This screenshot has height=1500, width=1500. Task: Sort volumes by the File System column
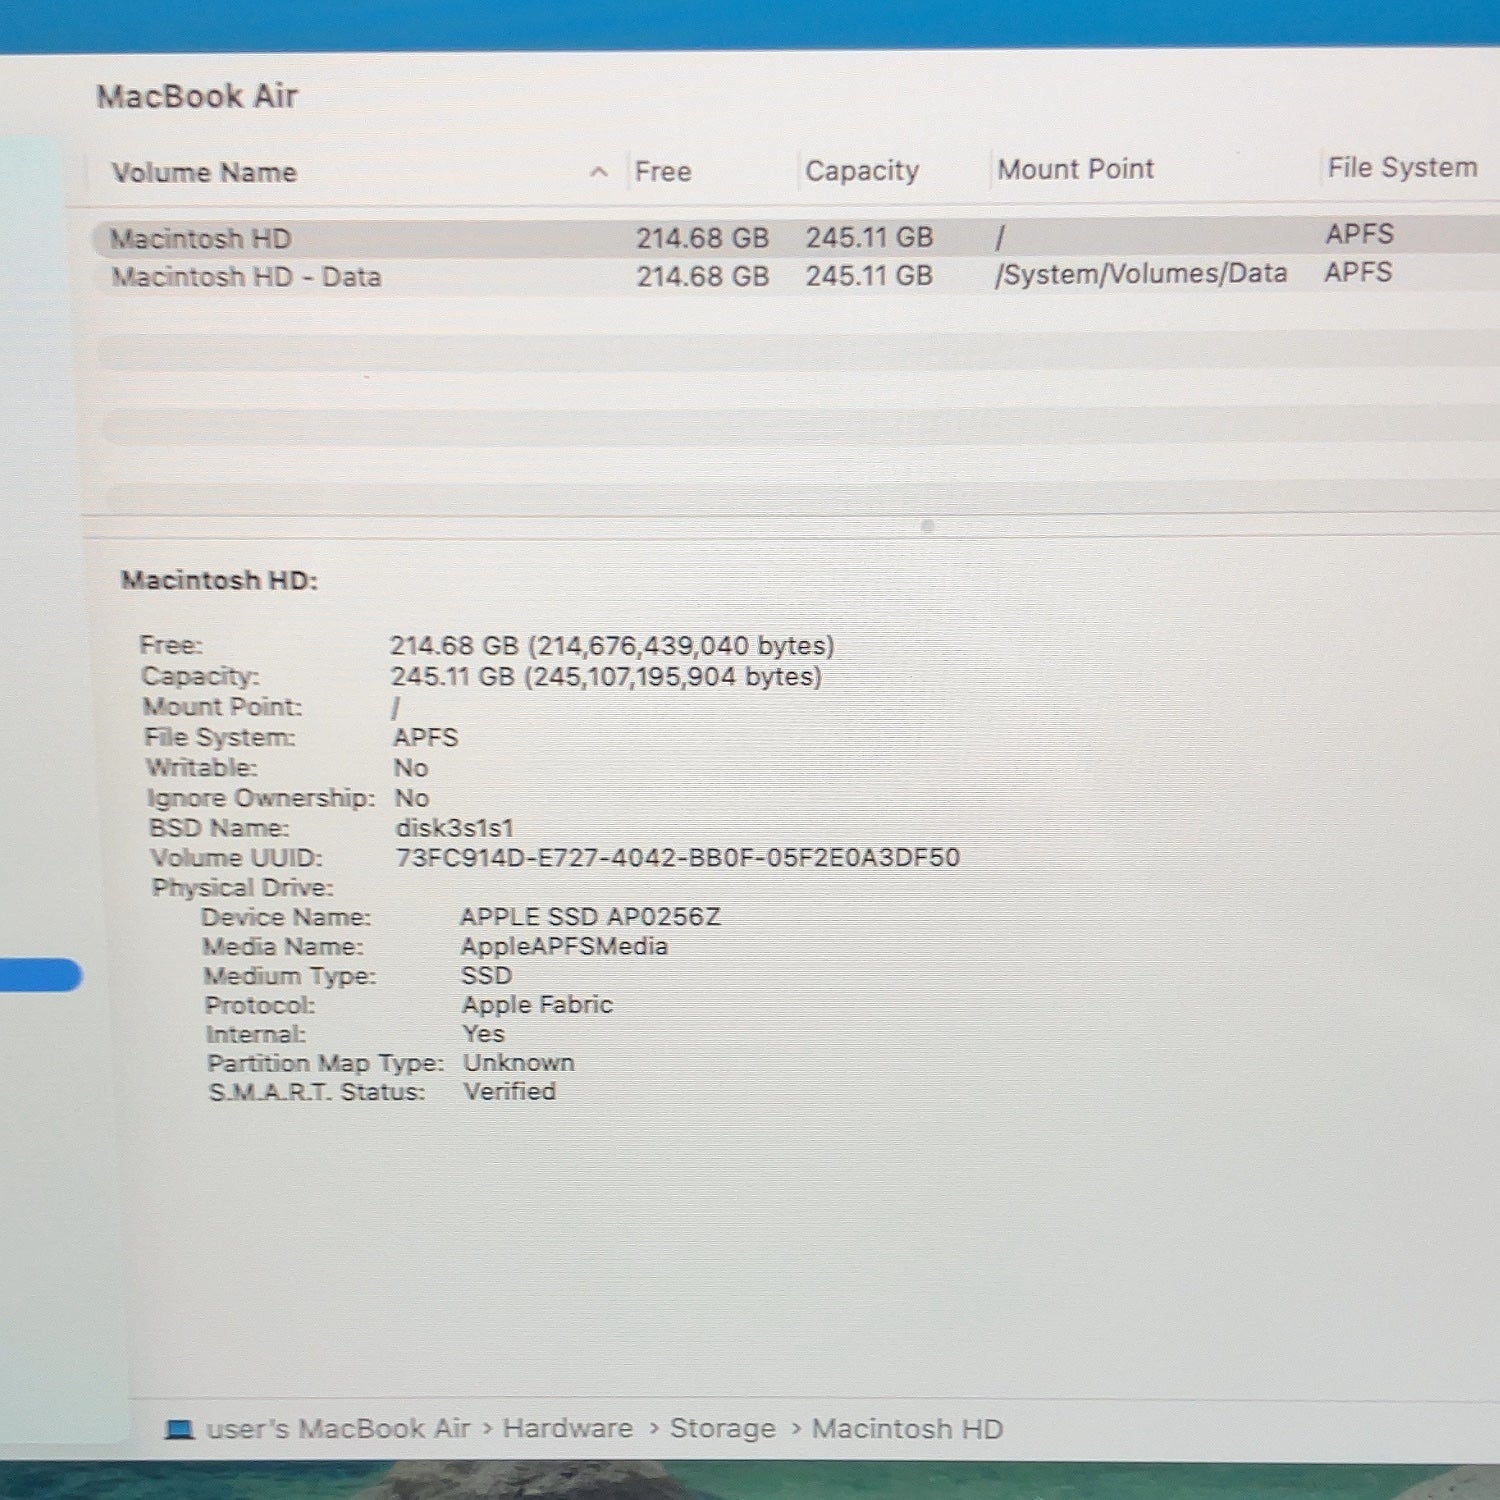tap(1402, 167)
